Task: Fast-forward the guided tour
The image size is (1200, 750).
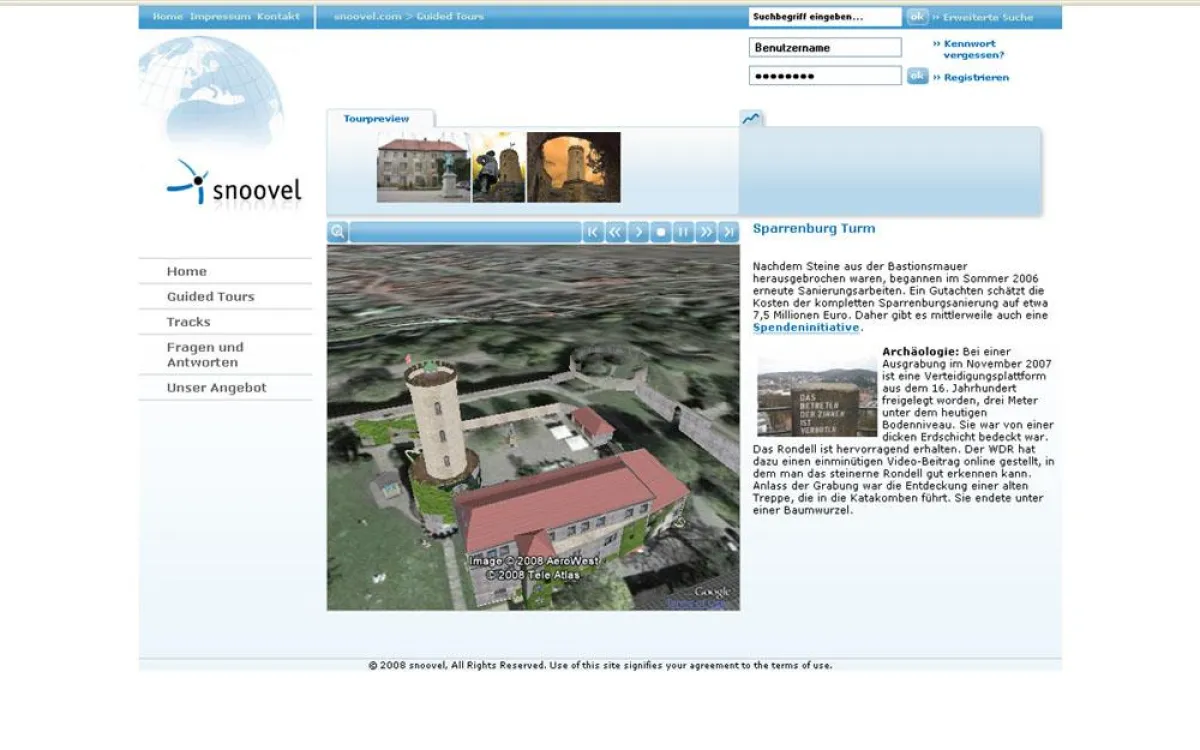Action: (706, 232)
